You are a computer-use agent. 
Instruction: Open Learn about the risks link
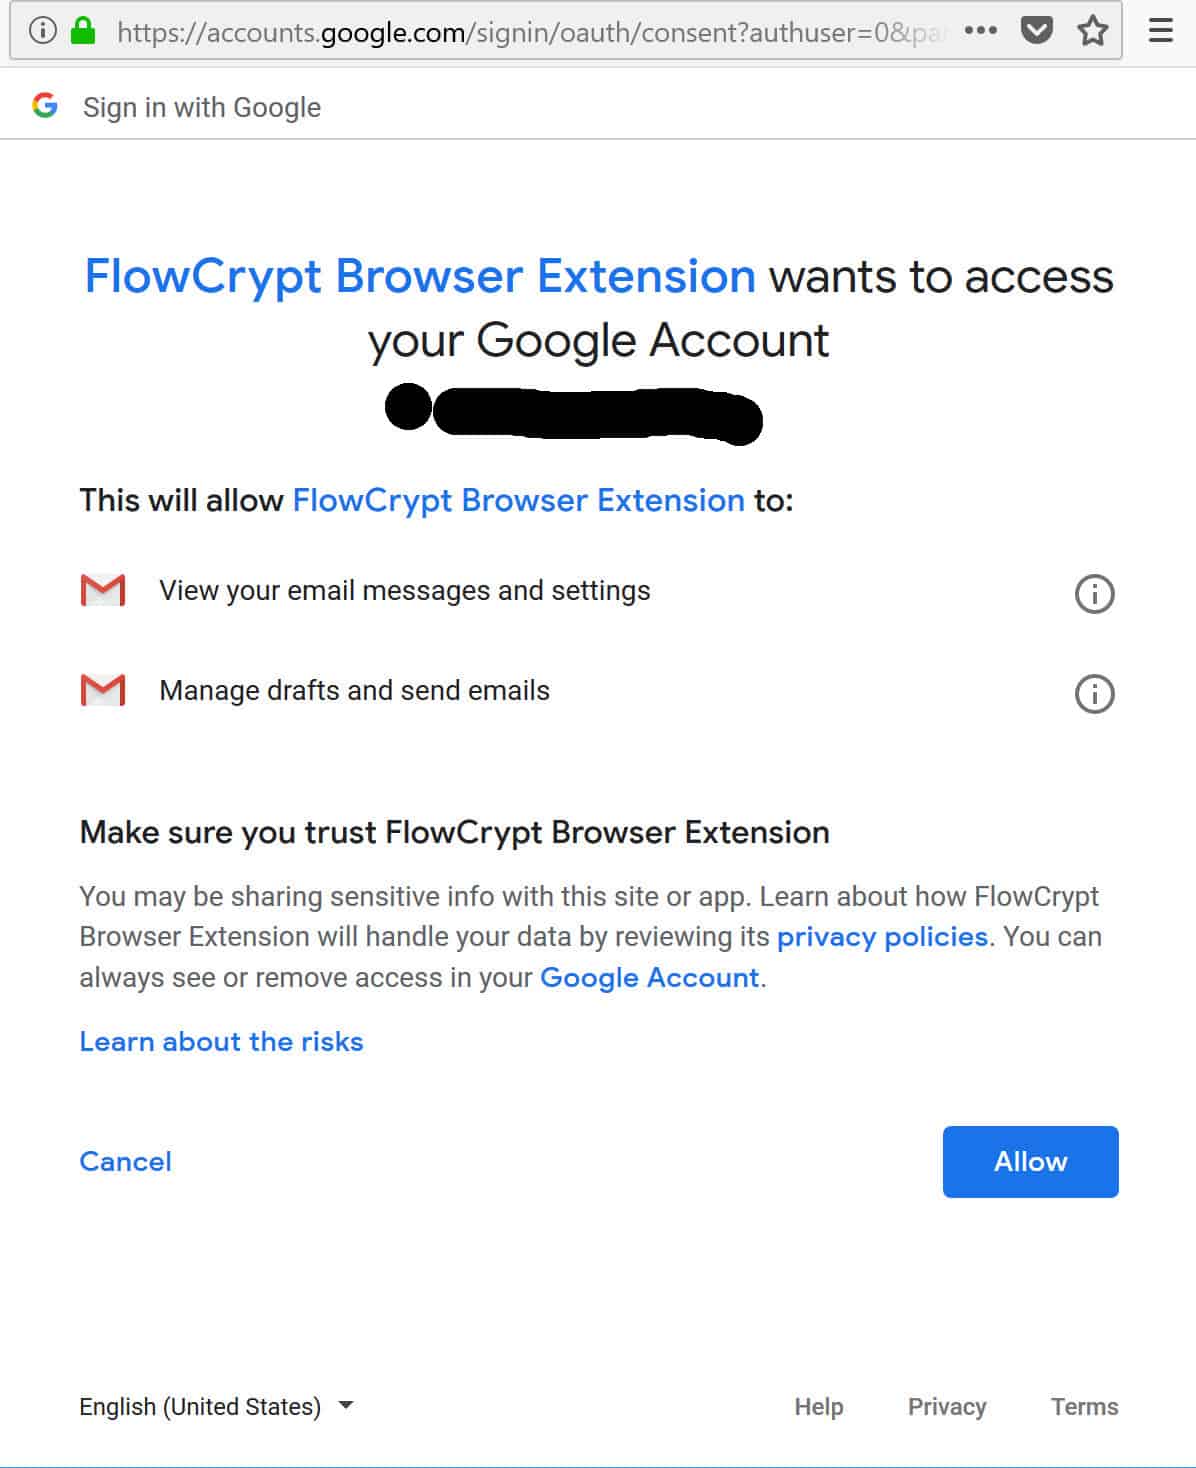[221, 1042]
